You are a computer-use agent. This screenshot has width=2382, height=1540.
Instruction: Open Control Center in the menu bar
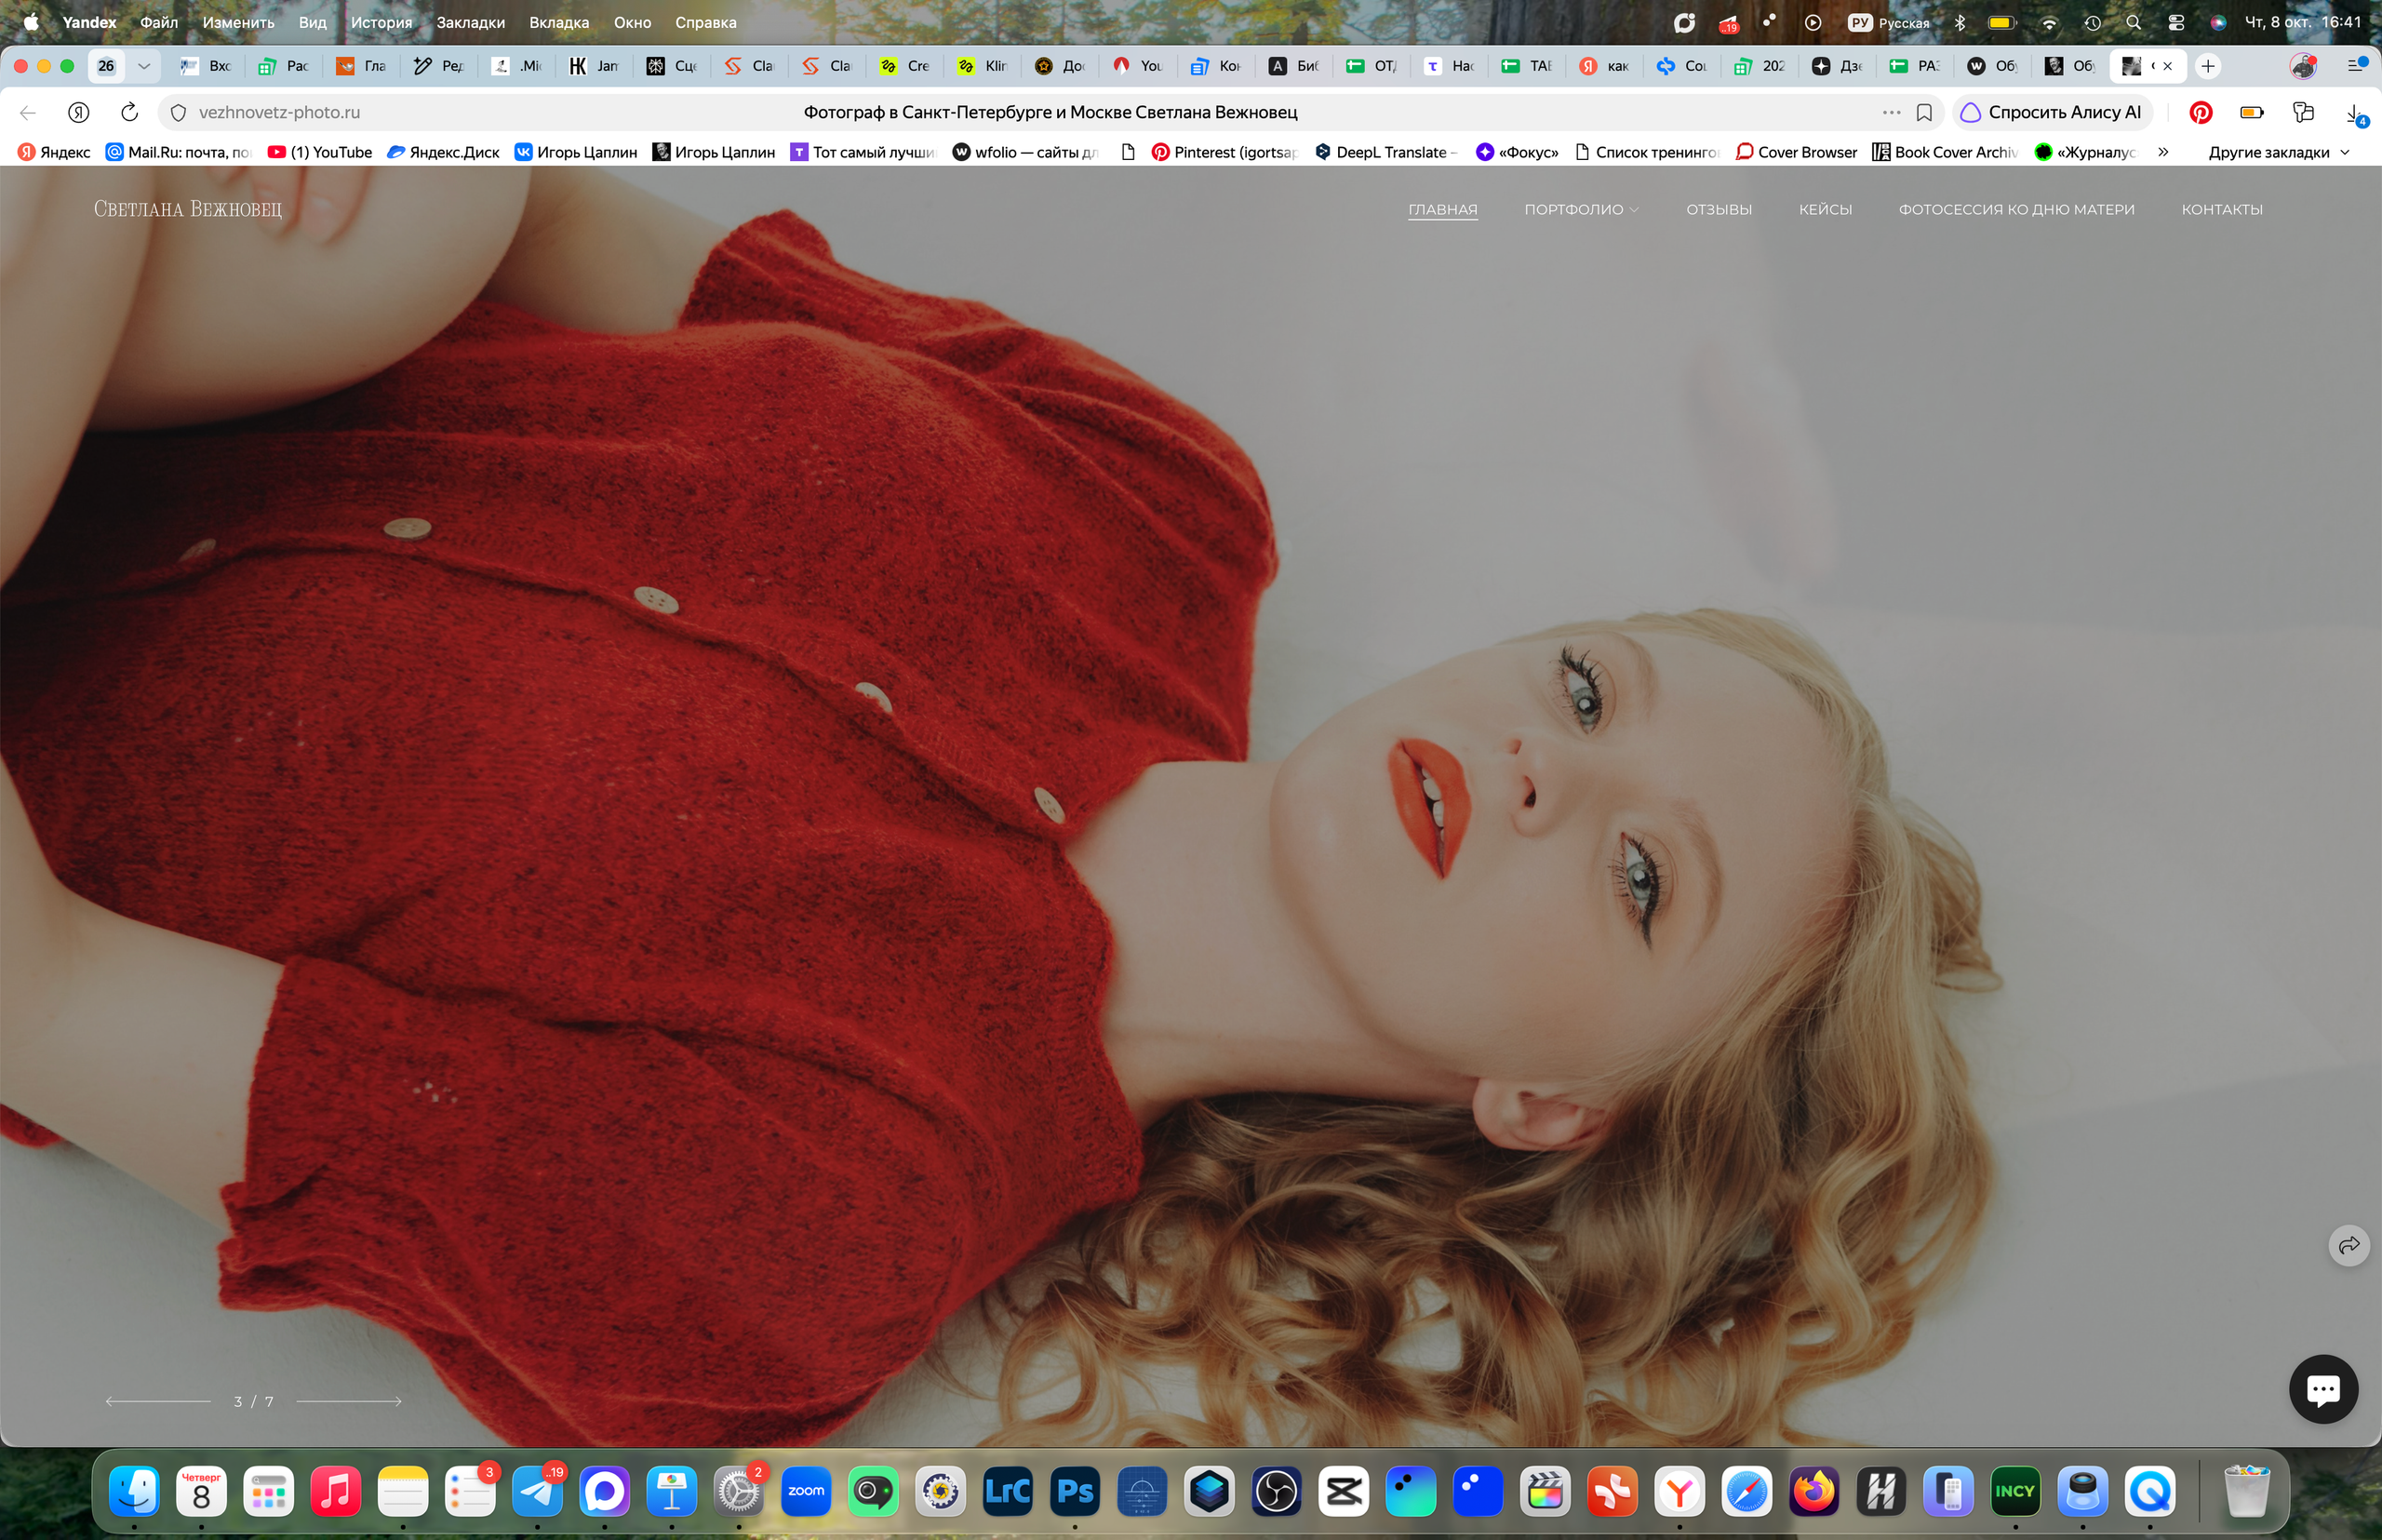pos(2175,22)
